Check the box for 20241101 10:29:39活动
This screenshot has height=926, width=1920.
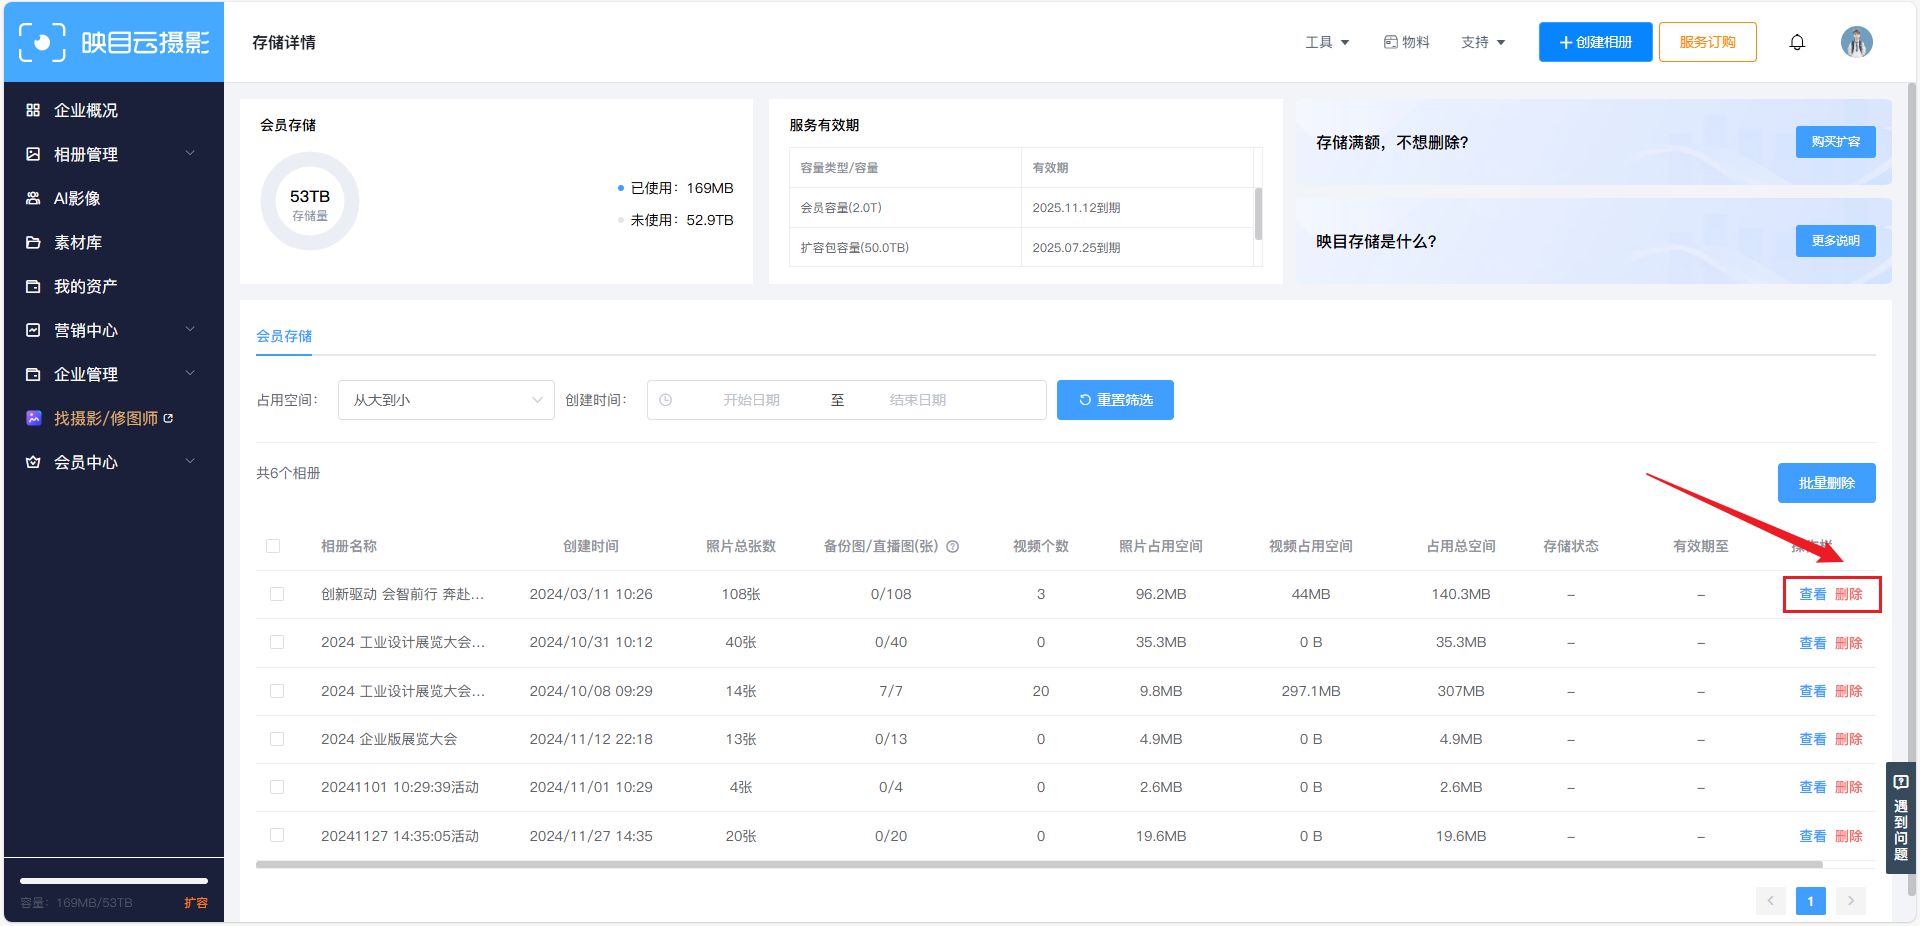point(277,787)
